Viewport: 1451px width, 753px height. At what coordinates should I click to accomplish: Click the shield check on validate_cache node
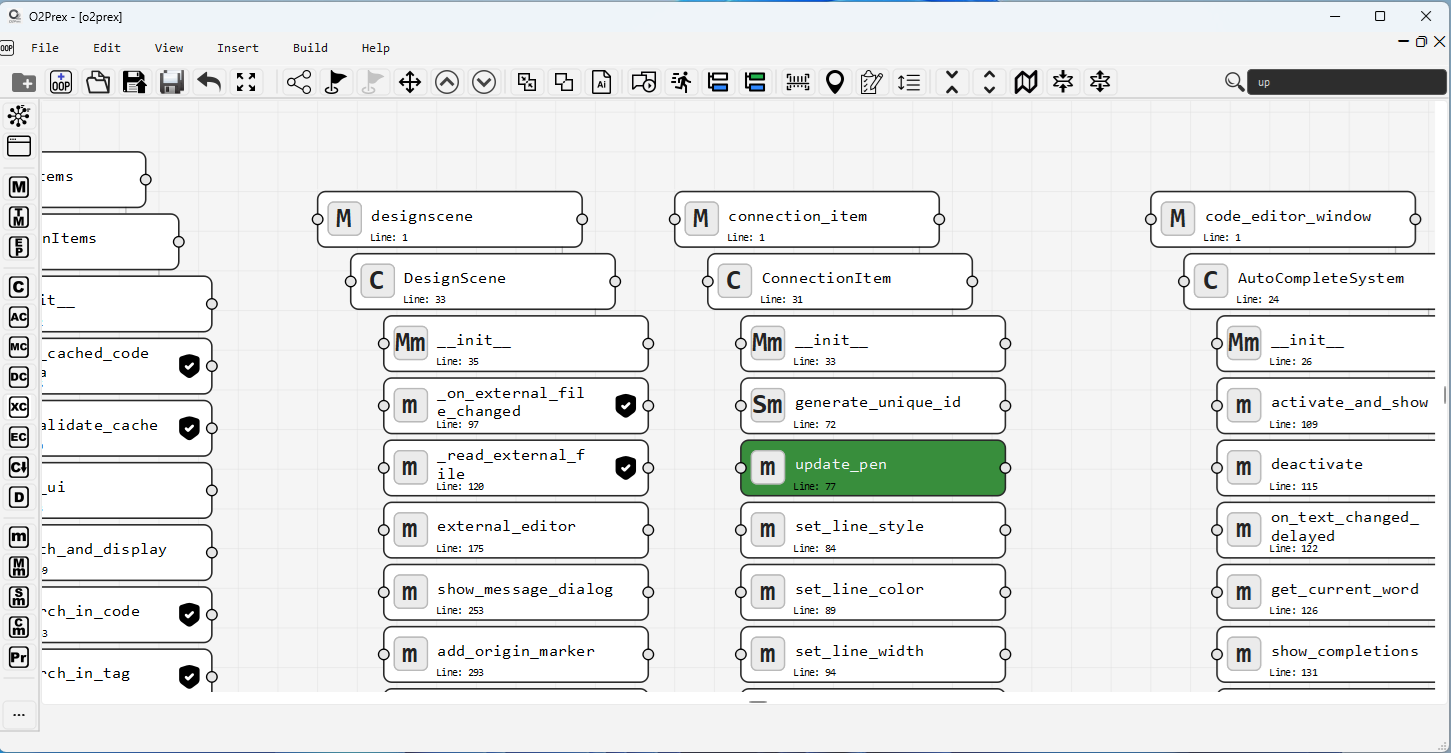point(189,428)
